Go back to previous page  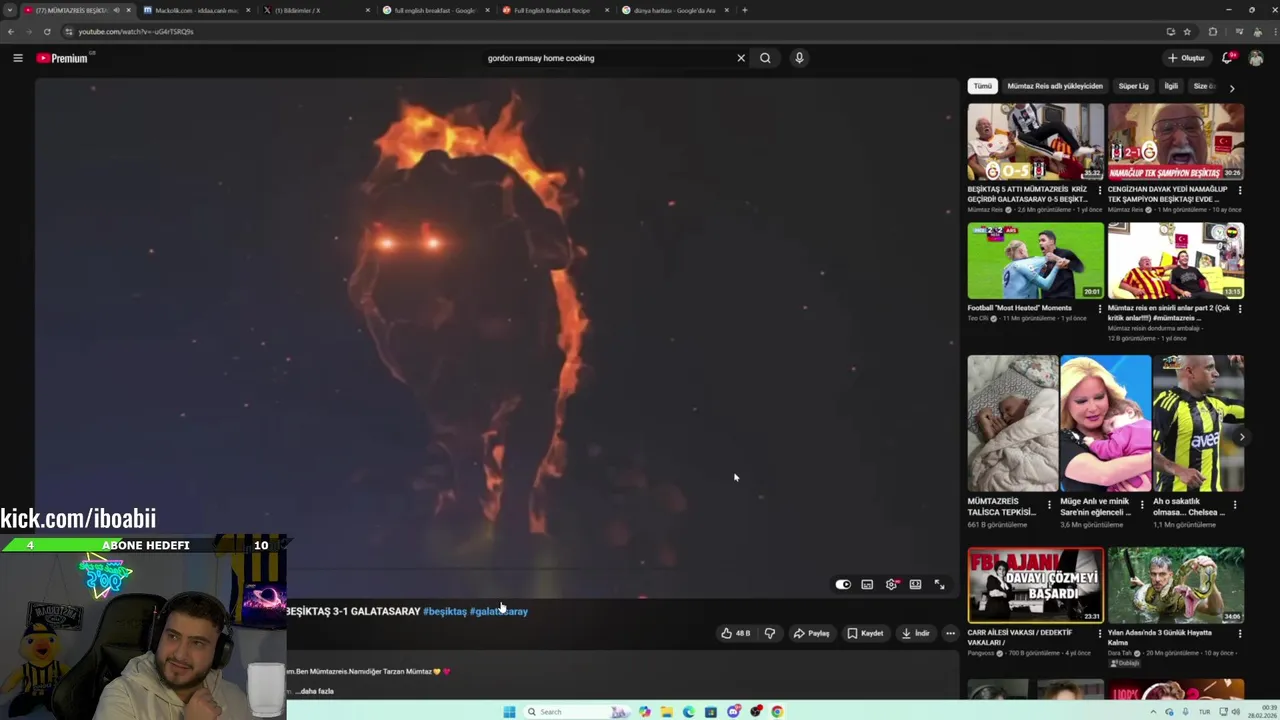[x=11, y=31]
